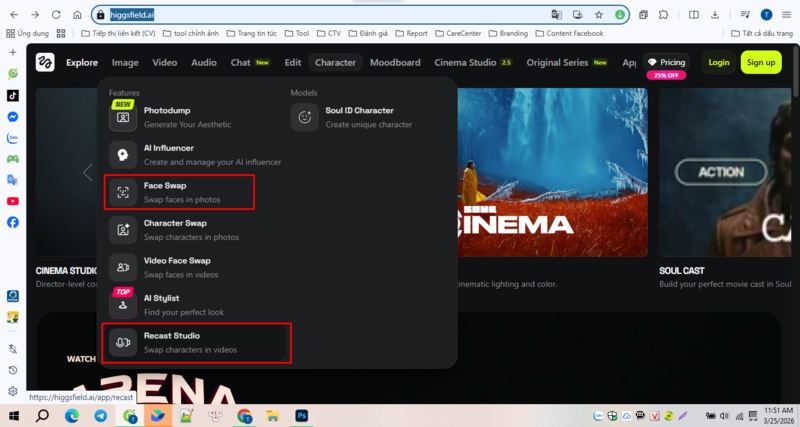Select the AI Influencer head icon
The image size is (800, 427).
click(123, 155)
